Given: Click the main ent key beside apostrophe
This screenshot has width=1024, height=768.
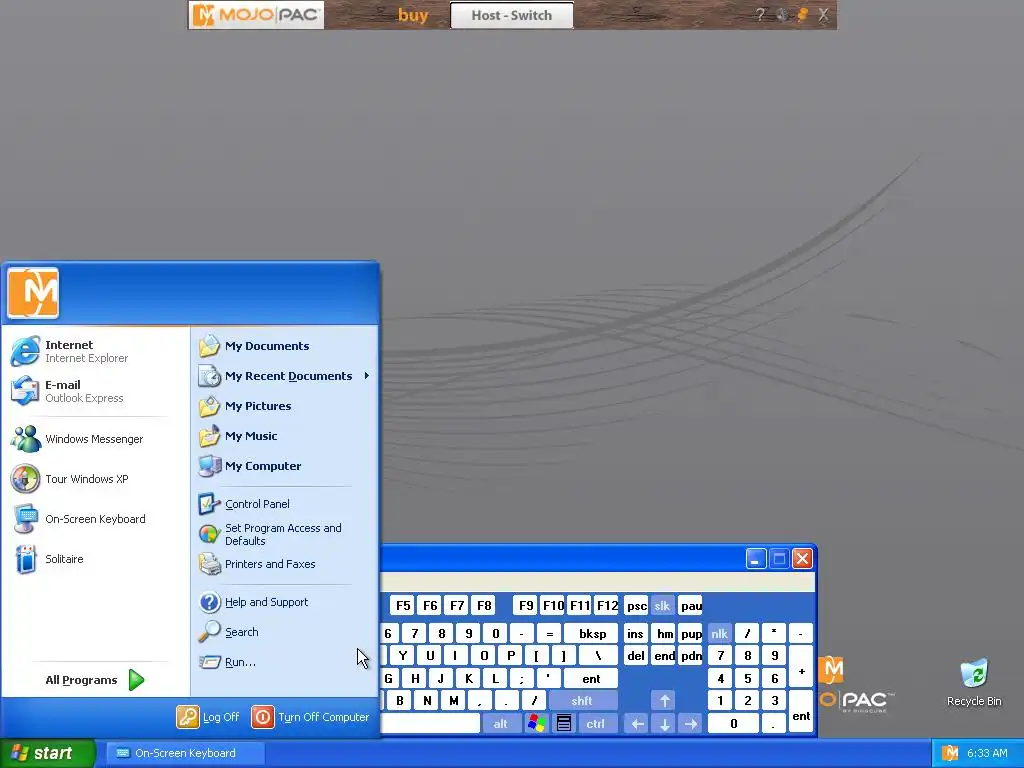Looking at the screenshot, I should [591, 679].
